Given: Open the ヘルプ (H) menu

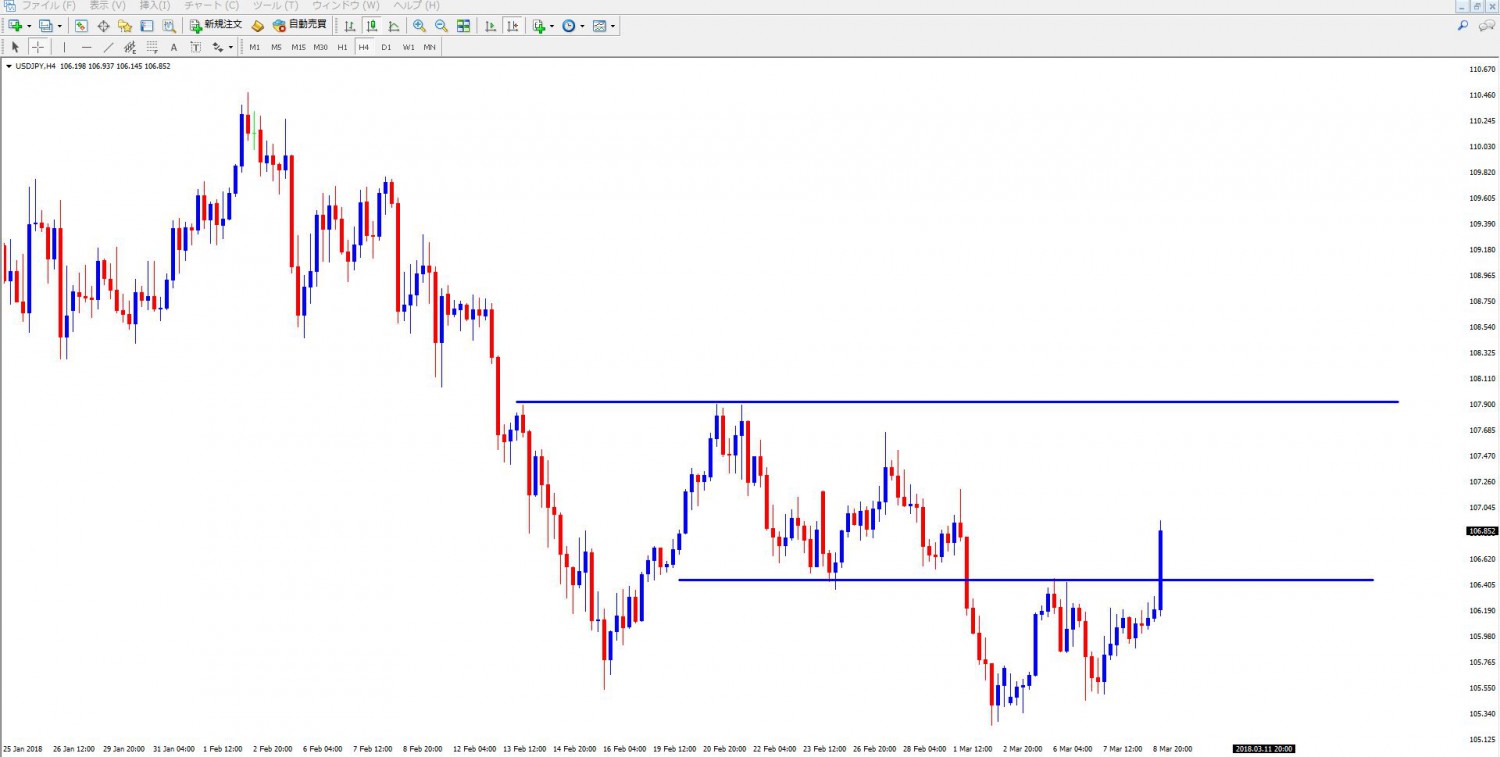Looking at the screenshot, I should point(416,6).
